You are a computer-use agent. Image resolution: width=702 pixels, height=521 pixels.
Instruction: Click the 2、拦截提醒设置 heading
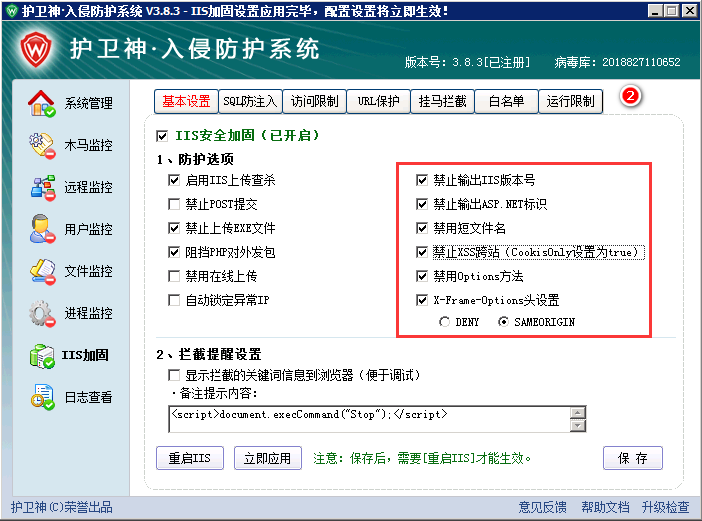pyautogui.click(x=209, y=354)
